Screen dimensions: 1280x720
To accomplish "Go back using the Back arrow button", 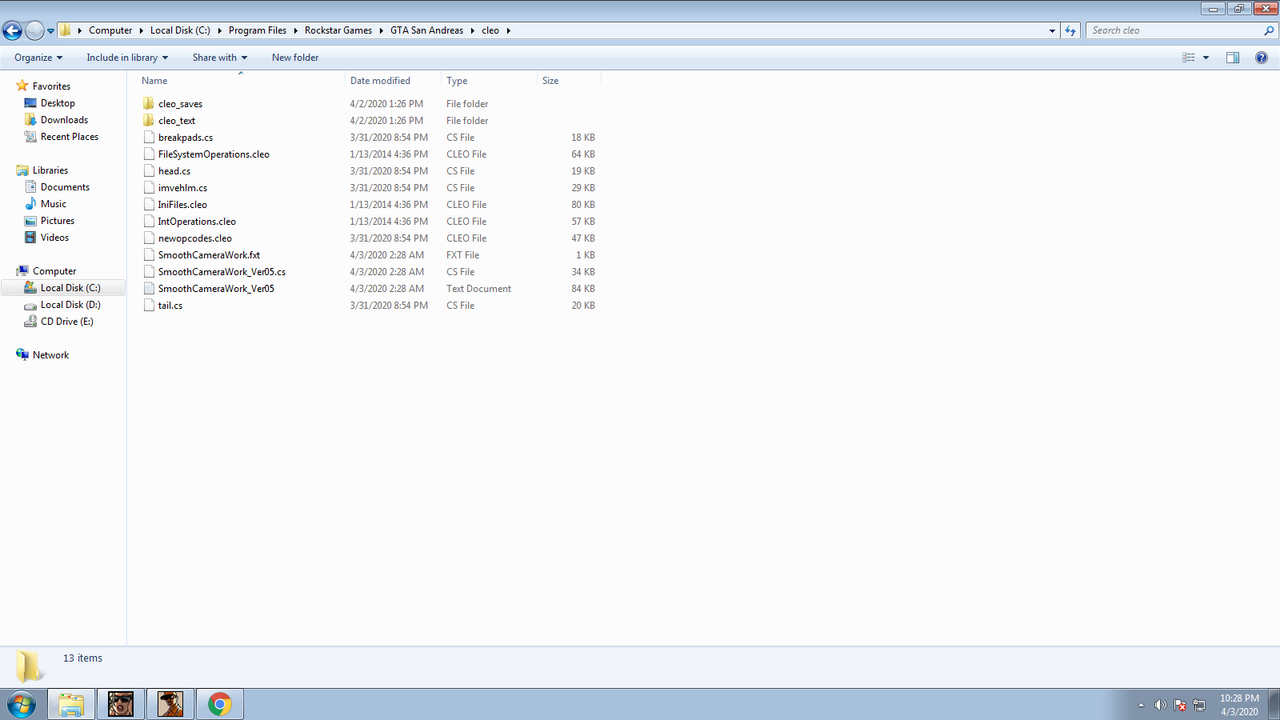I will 13,30.
